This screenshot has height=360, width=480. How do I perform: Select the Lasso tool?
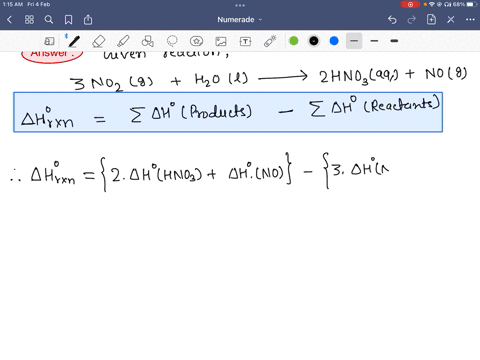pos(172,41)
